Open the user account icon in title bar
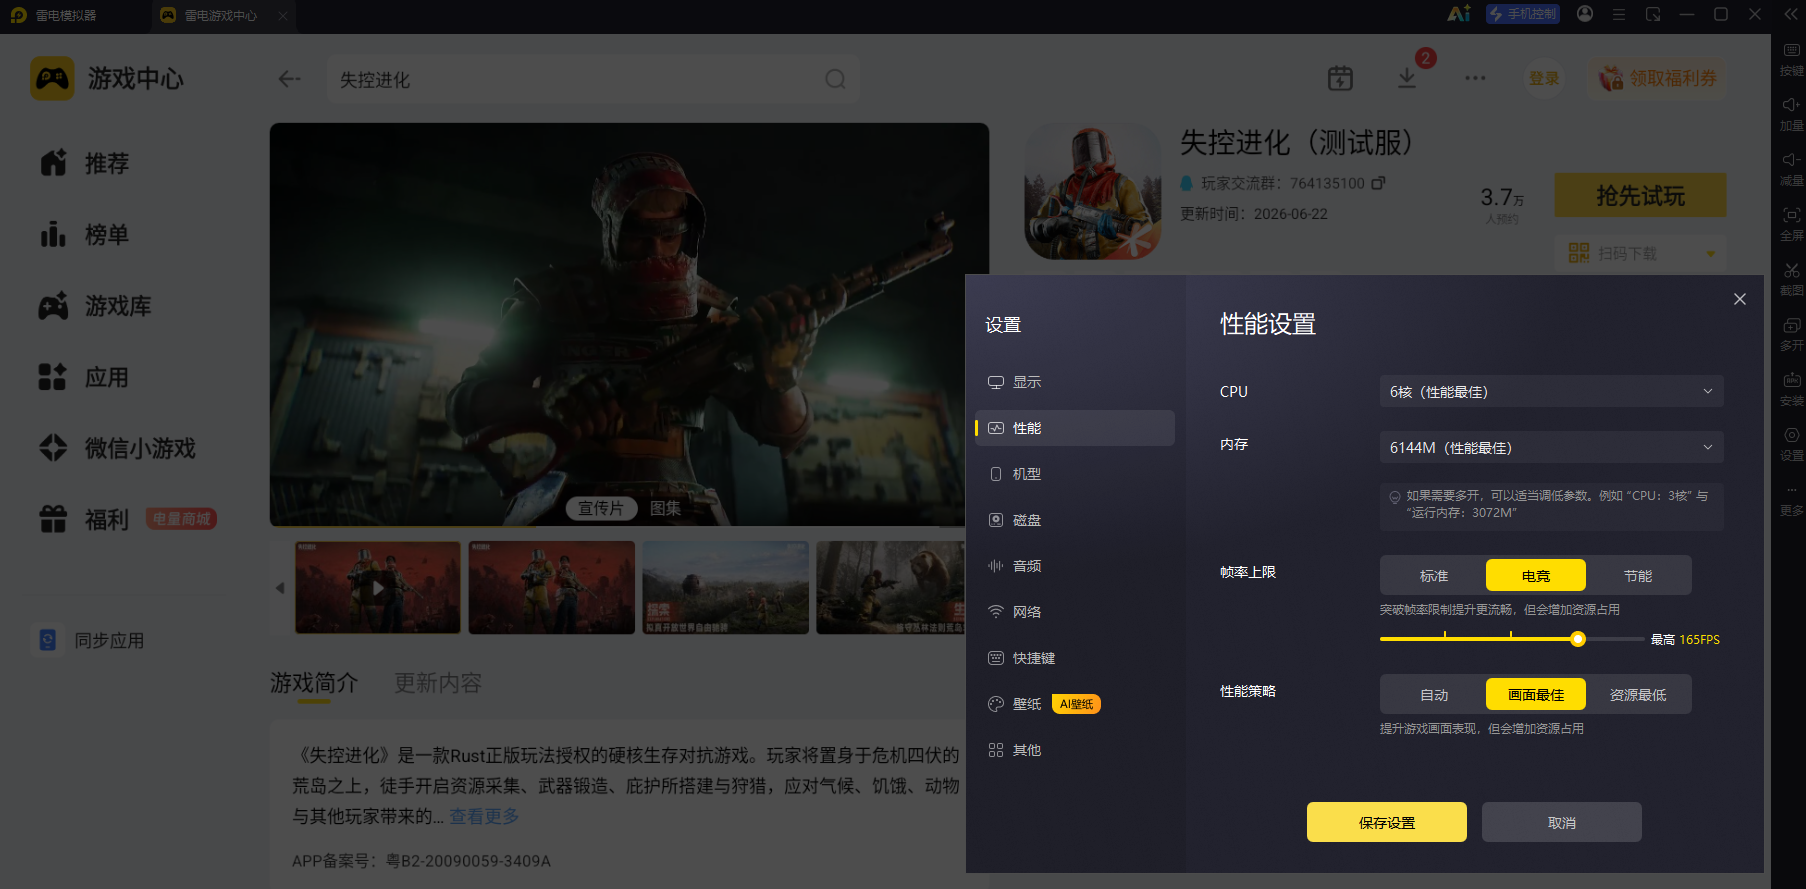 point(1585,14)
